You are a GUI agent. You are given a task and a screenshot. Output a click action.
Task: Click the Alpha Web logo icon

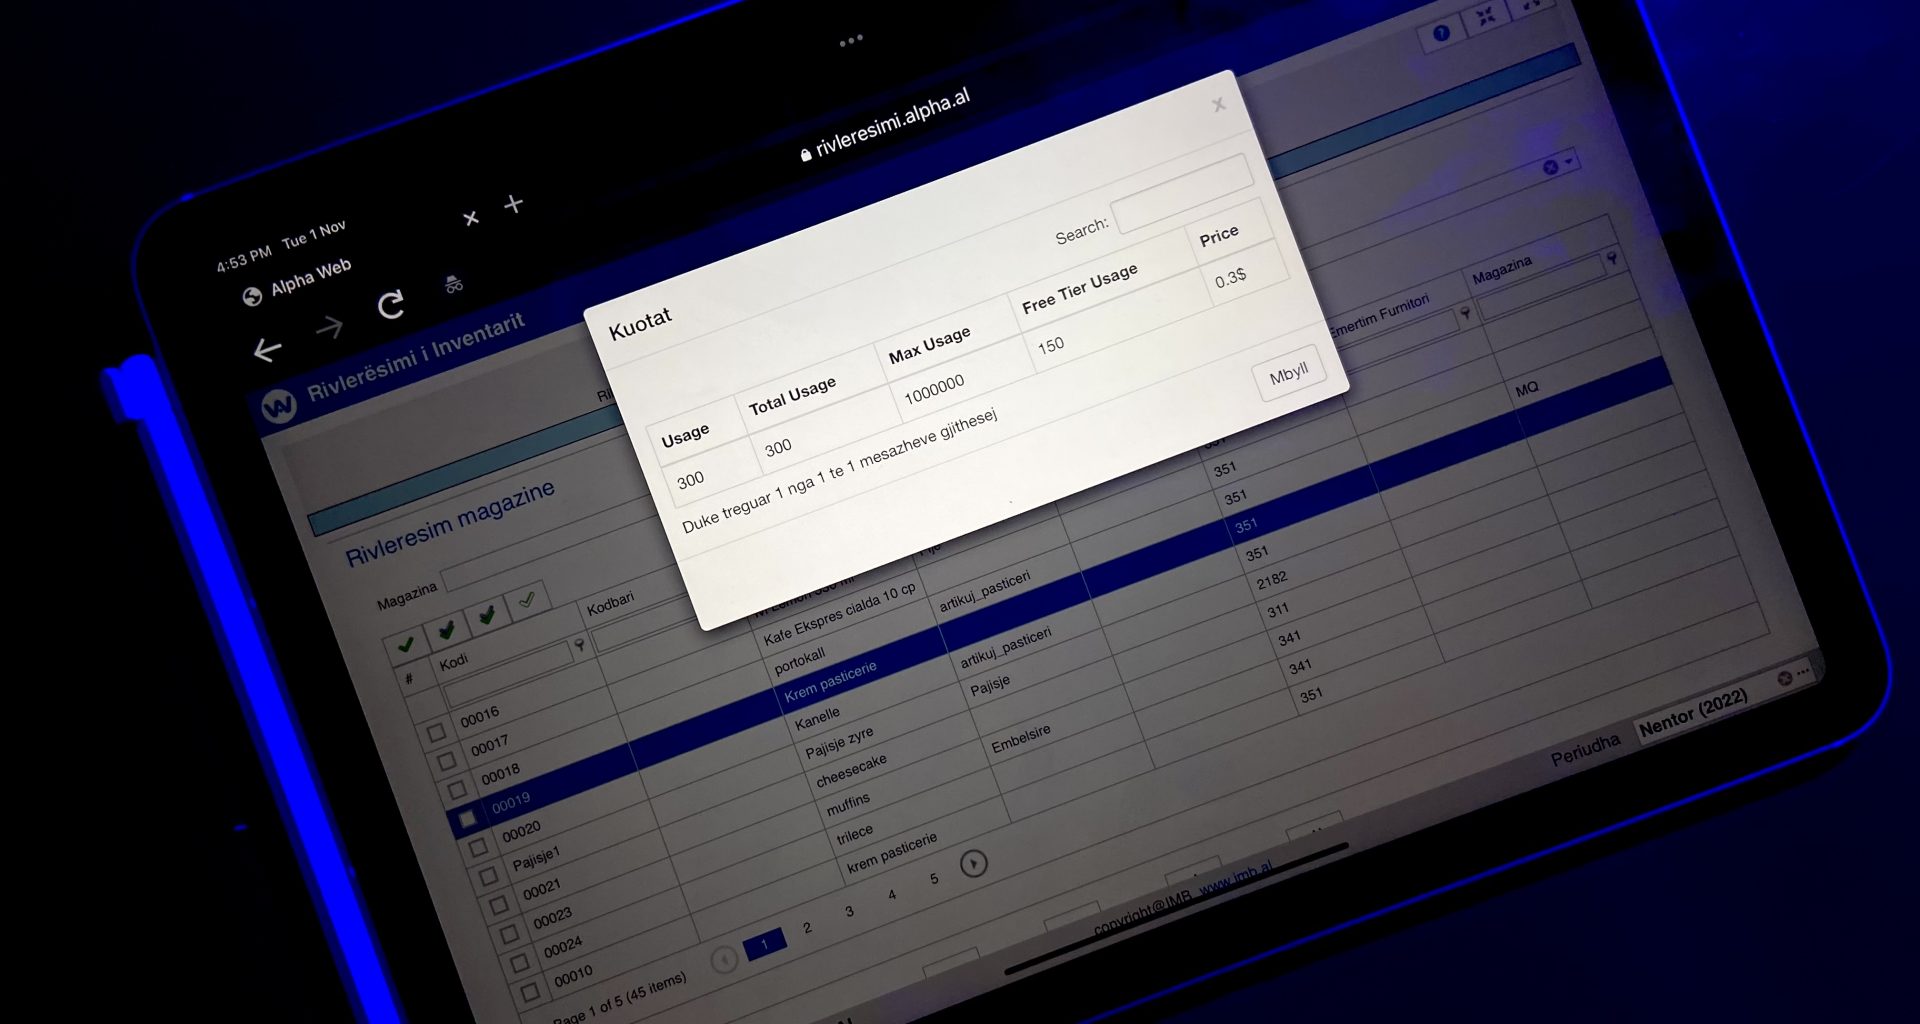pyautogui.click(x=278, y=405)
